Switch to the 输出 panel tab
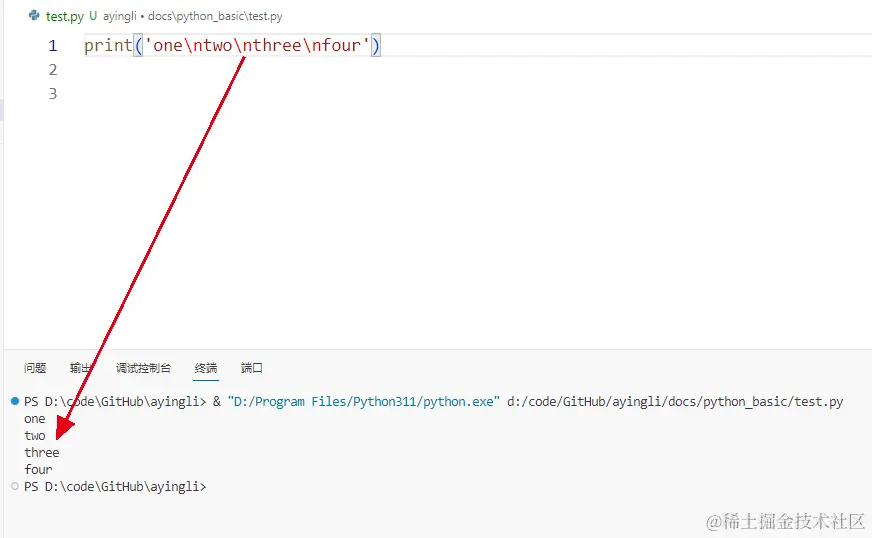Screen dimensions: 872x538 click(x=81, y=368)
